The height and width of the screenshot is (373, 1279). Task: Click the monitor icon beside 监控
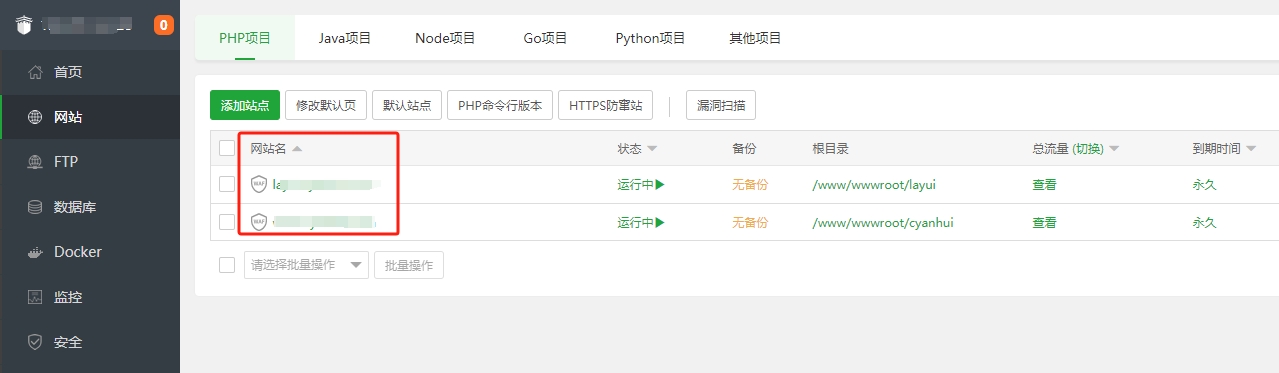35,297
